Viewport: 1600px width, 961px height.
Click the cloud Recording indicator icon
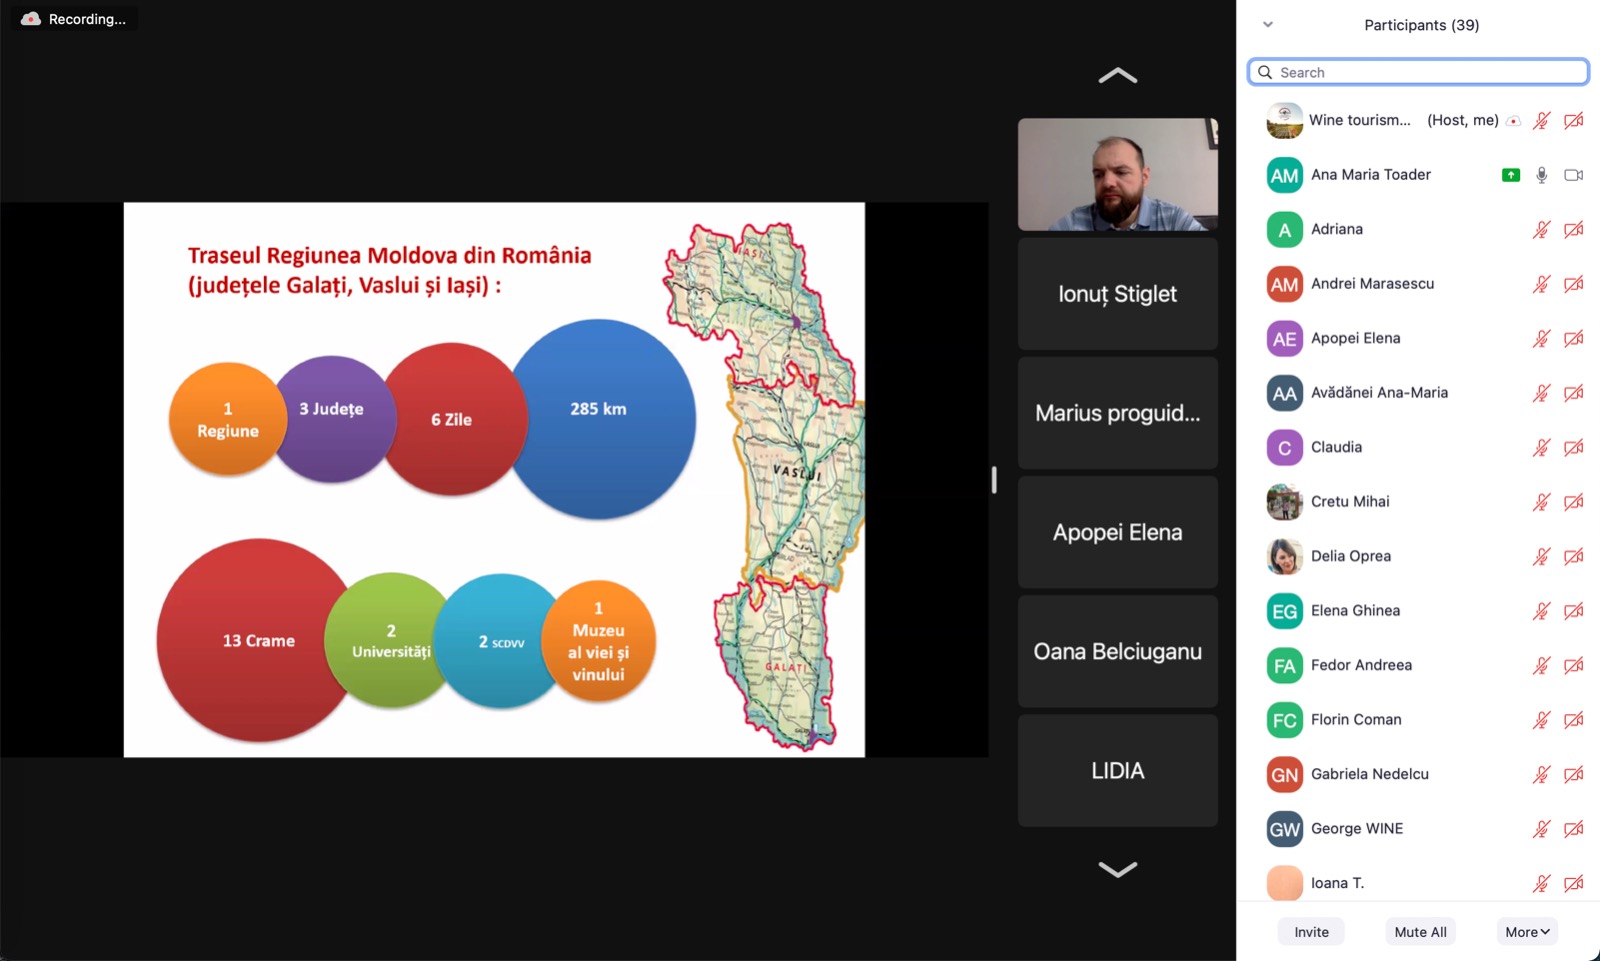(31, 19)
